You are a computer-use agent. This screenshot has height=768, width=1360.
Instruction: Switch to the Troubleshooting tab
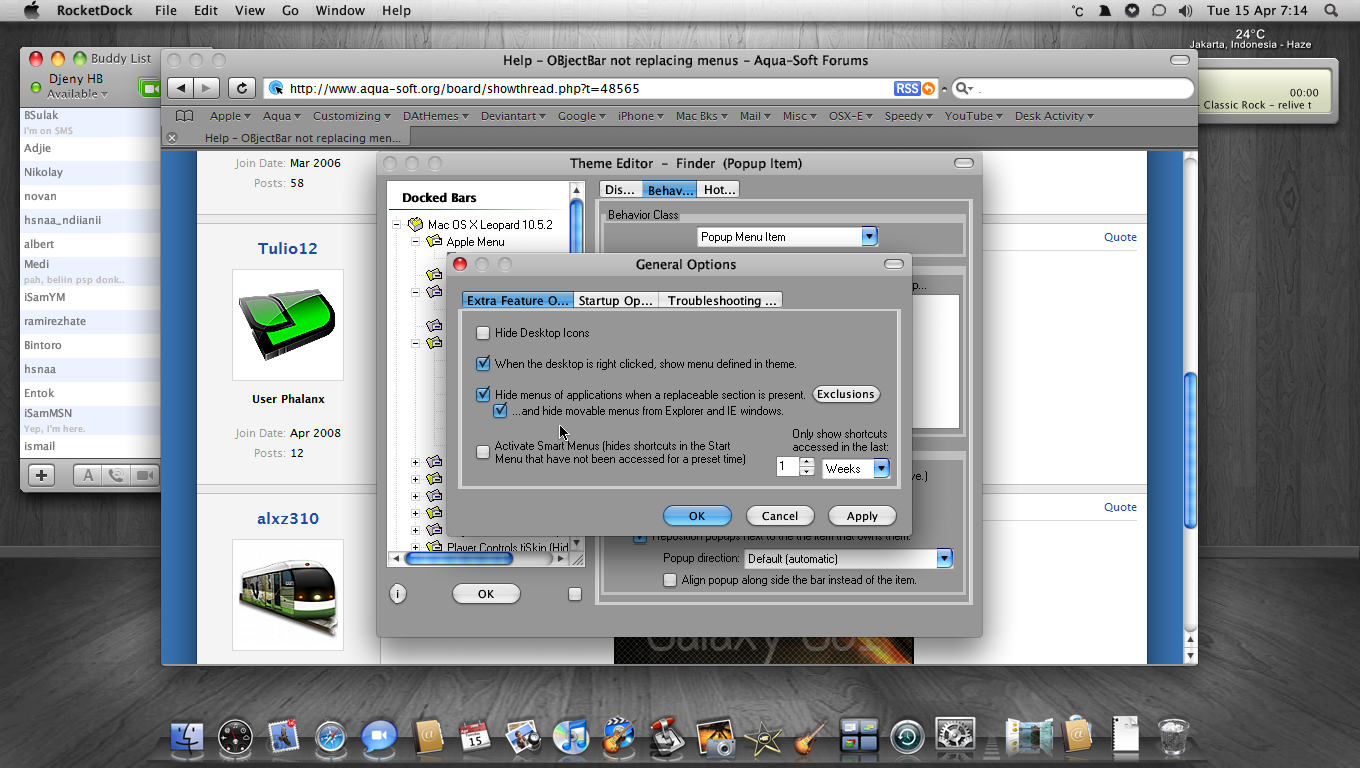coord(721,300)
